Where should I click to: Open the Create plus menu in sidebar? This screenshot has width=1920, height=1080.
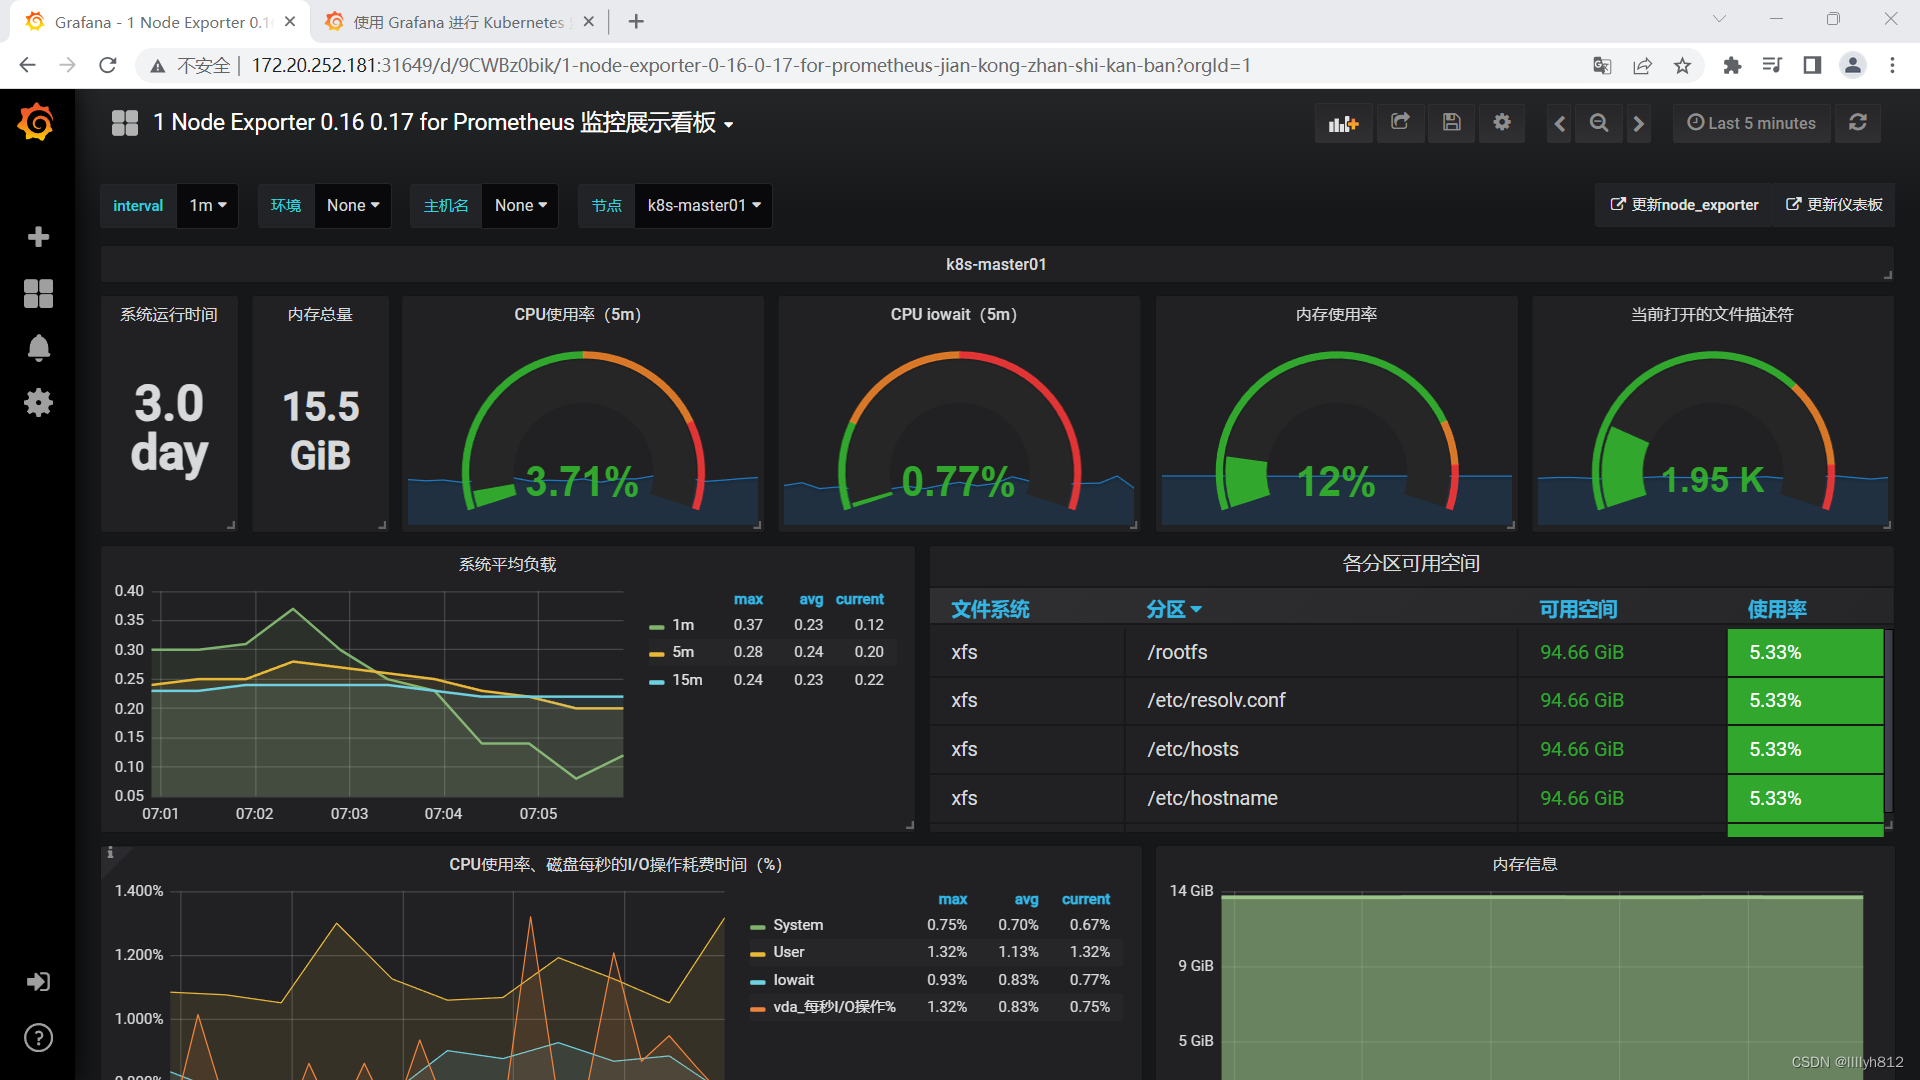click(x=38, y=237)
